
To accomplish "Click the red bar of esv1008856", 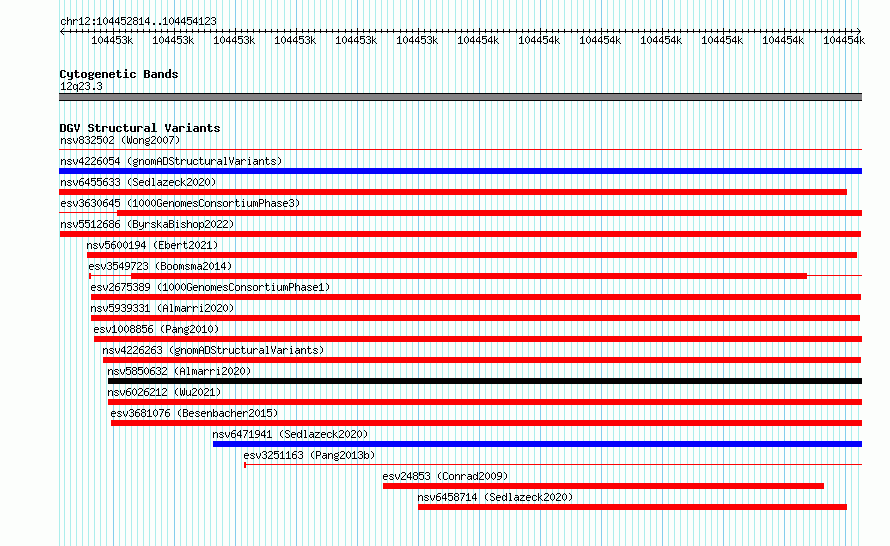I will click(478, 339).
